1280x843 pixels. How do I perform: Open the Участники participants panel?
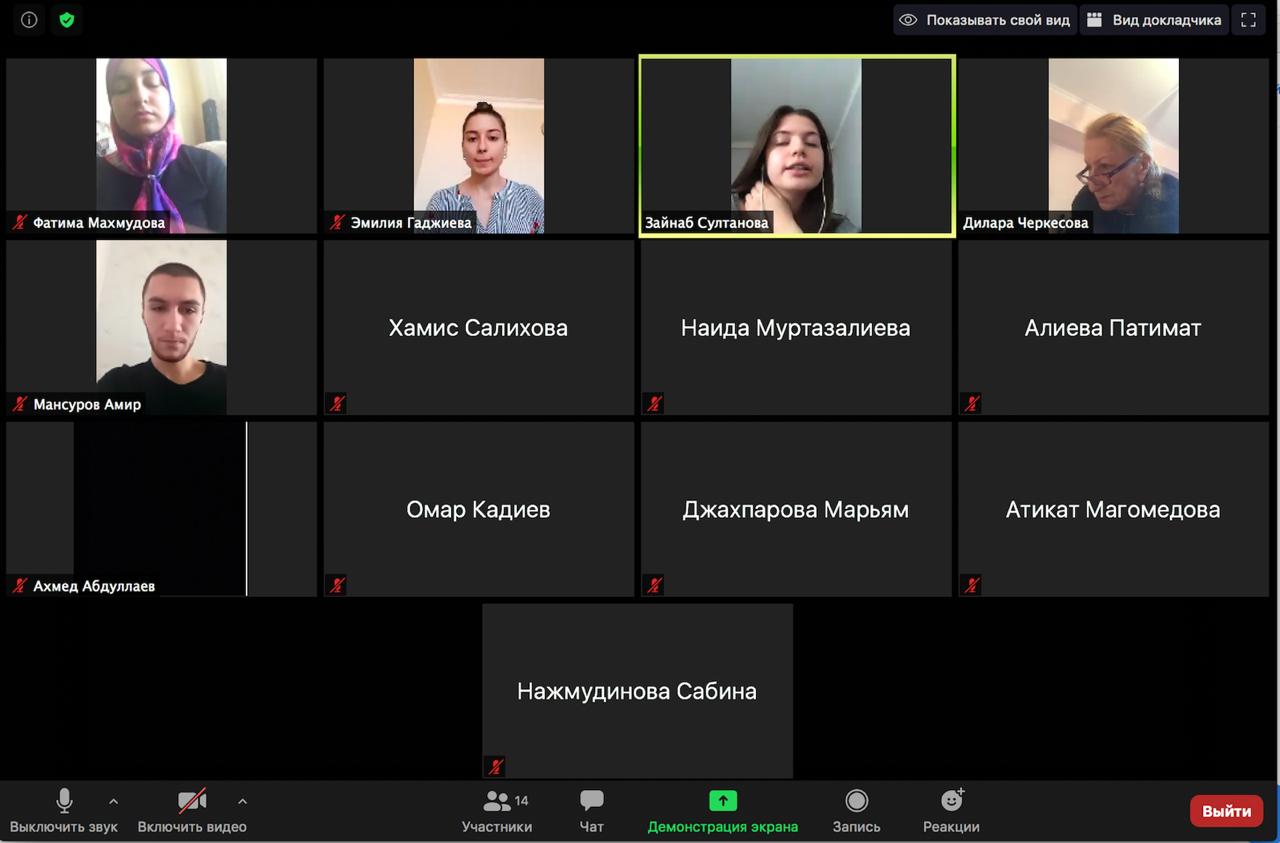[497, 811]
